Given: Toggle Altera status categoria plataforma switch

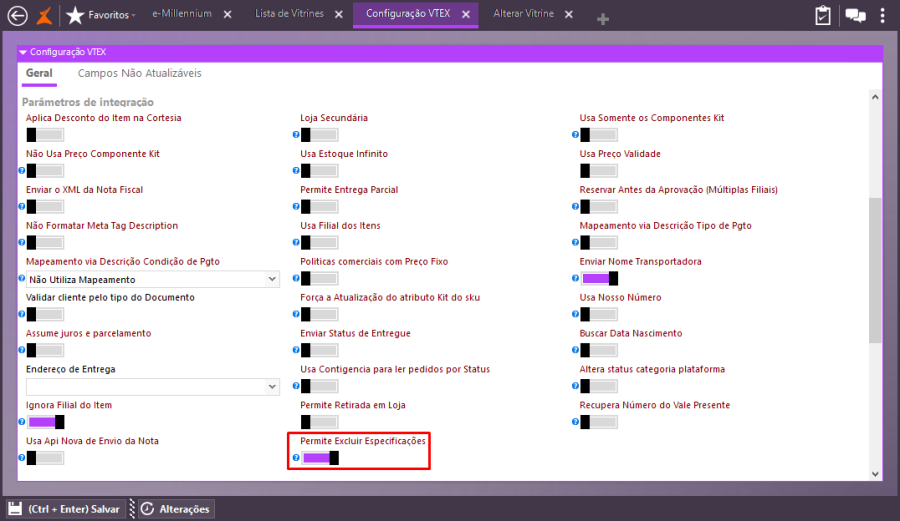Looking at the screenshot, I should 599,386.
